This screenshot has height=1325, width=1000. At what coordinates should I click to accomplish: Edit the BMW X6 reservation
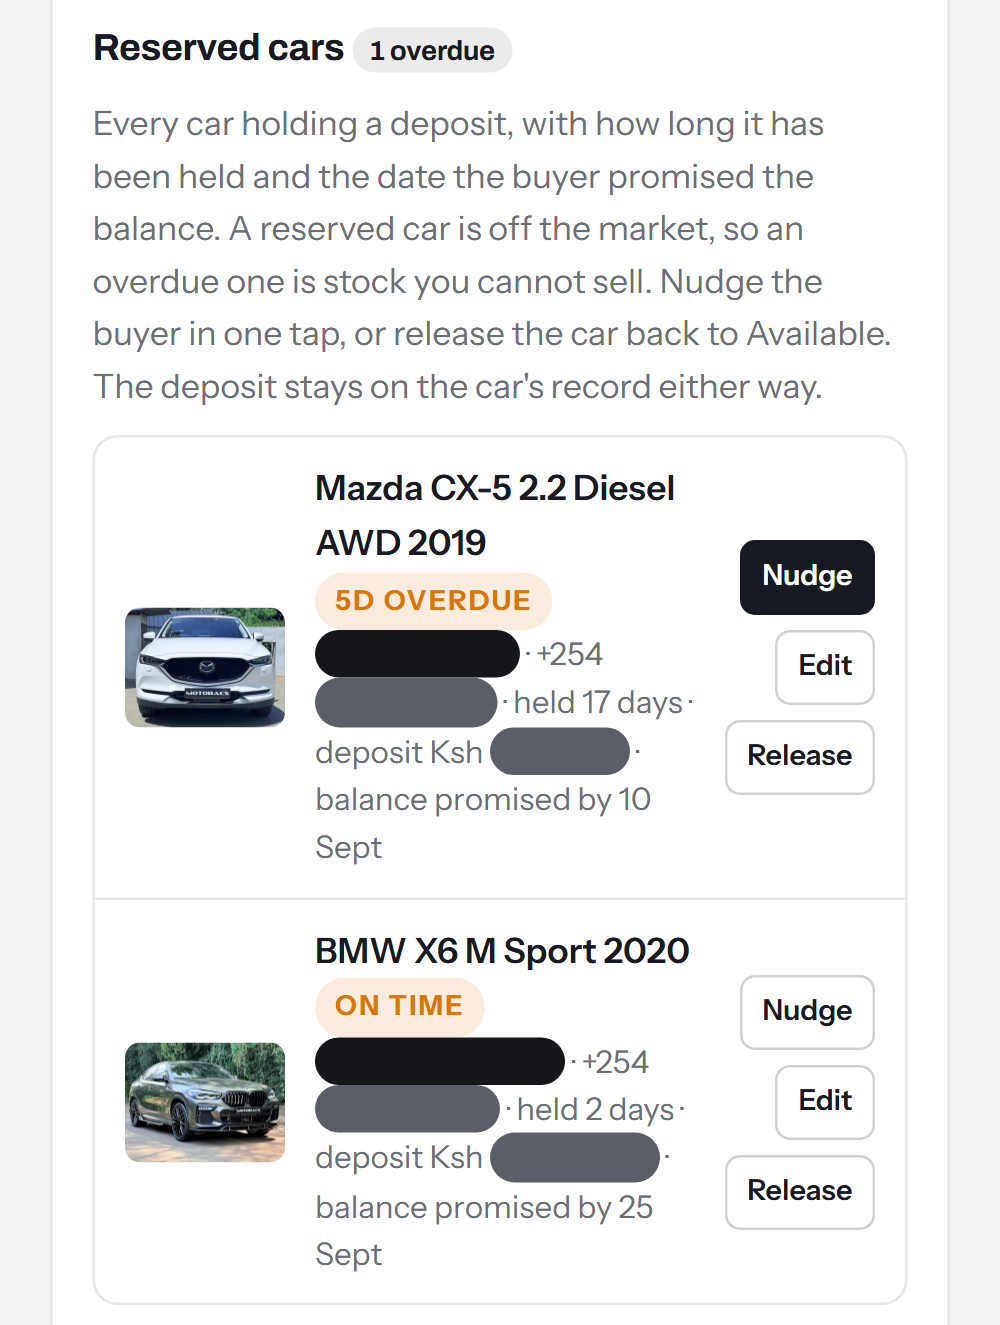click(x=825, y=1102)
